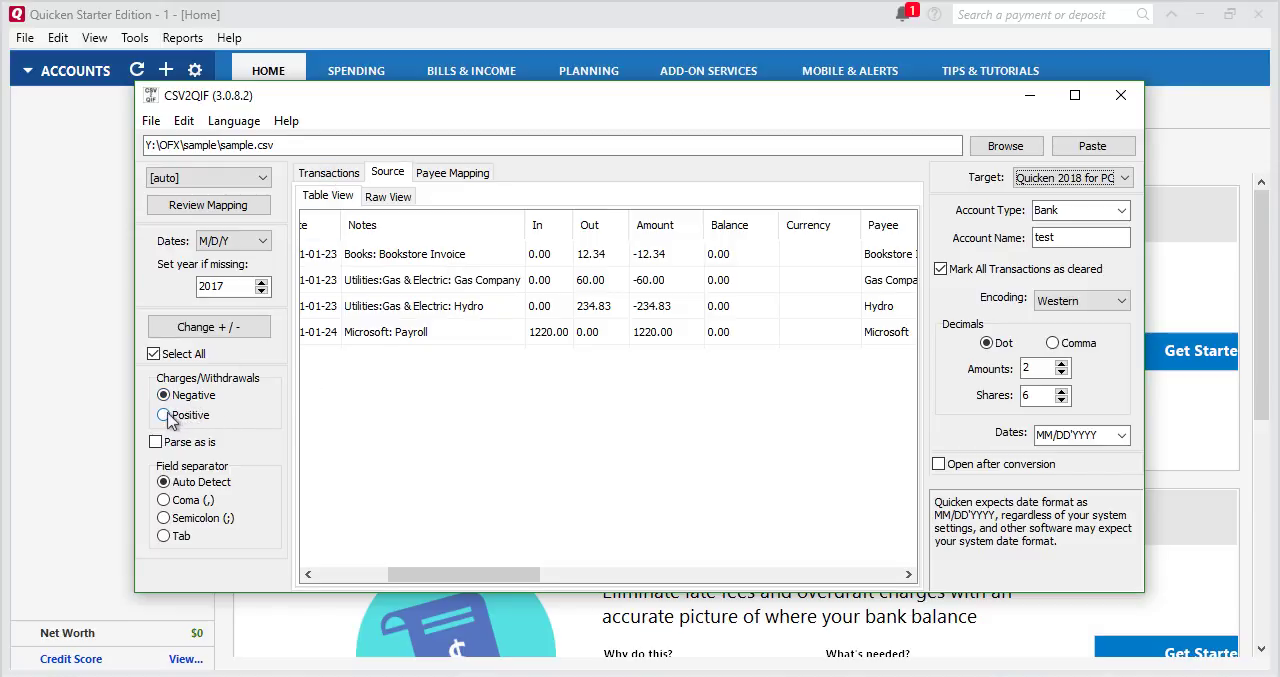The width and height of the screenshot is (1280, 677).
Task: Open account settings gear icon
Action: click(195, 70)
